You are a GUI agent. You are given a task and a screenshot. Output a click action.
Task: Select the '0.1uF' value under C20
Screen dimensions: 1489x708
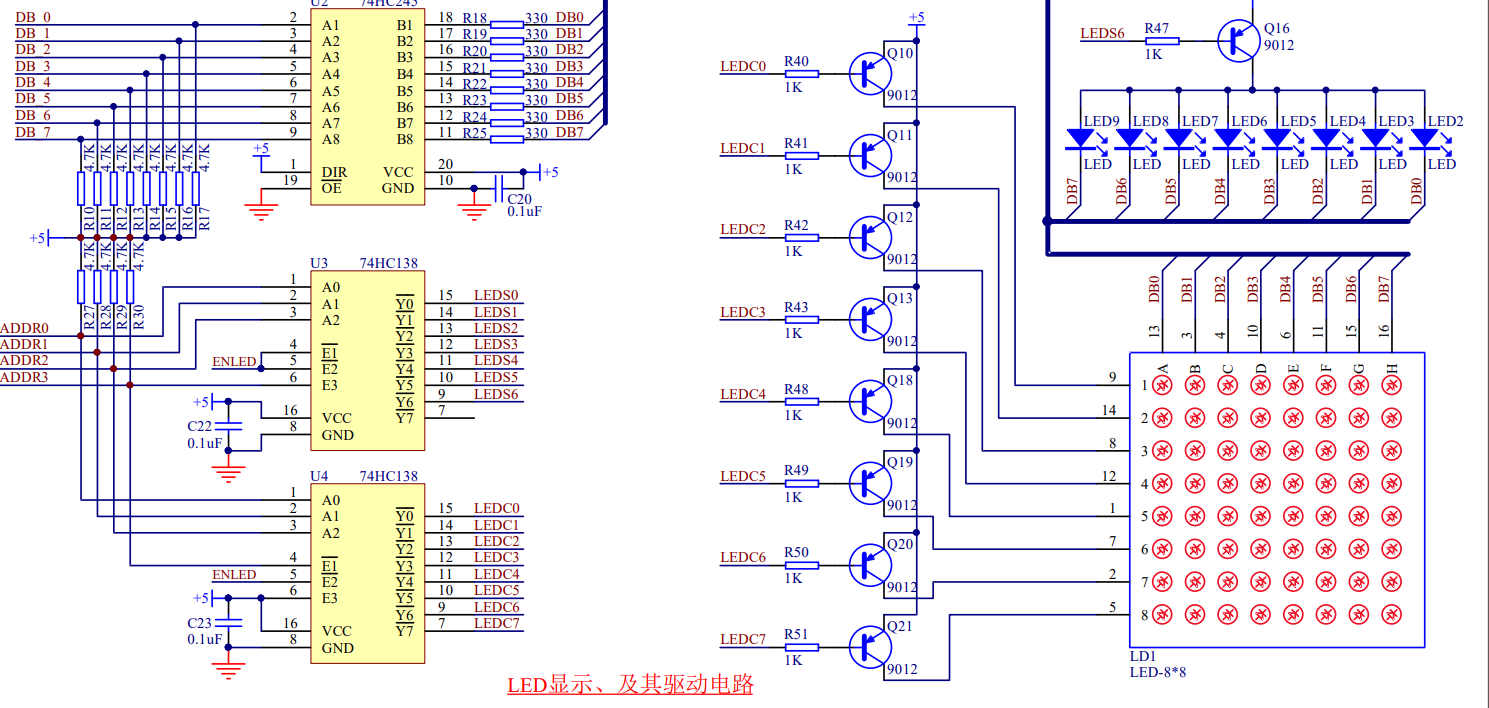524,212
